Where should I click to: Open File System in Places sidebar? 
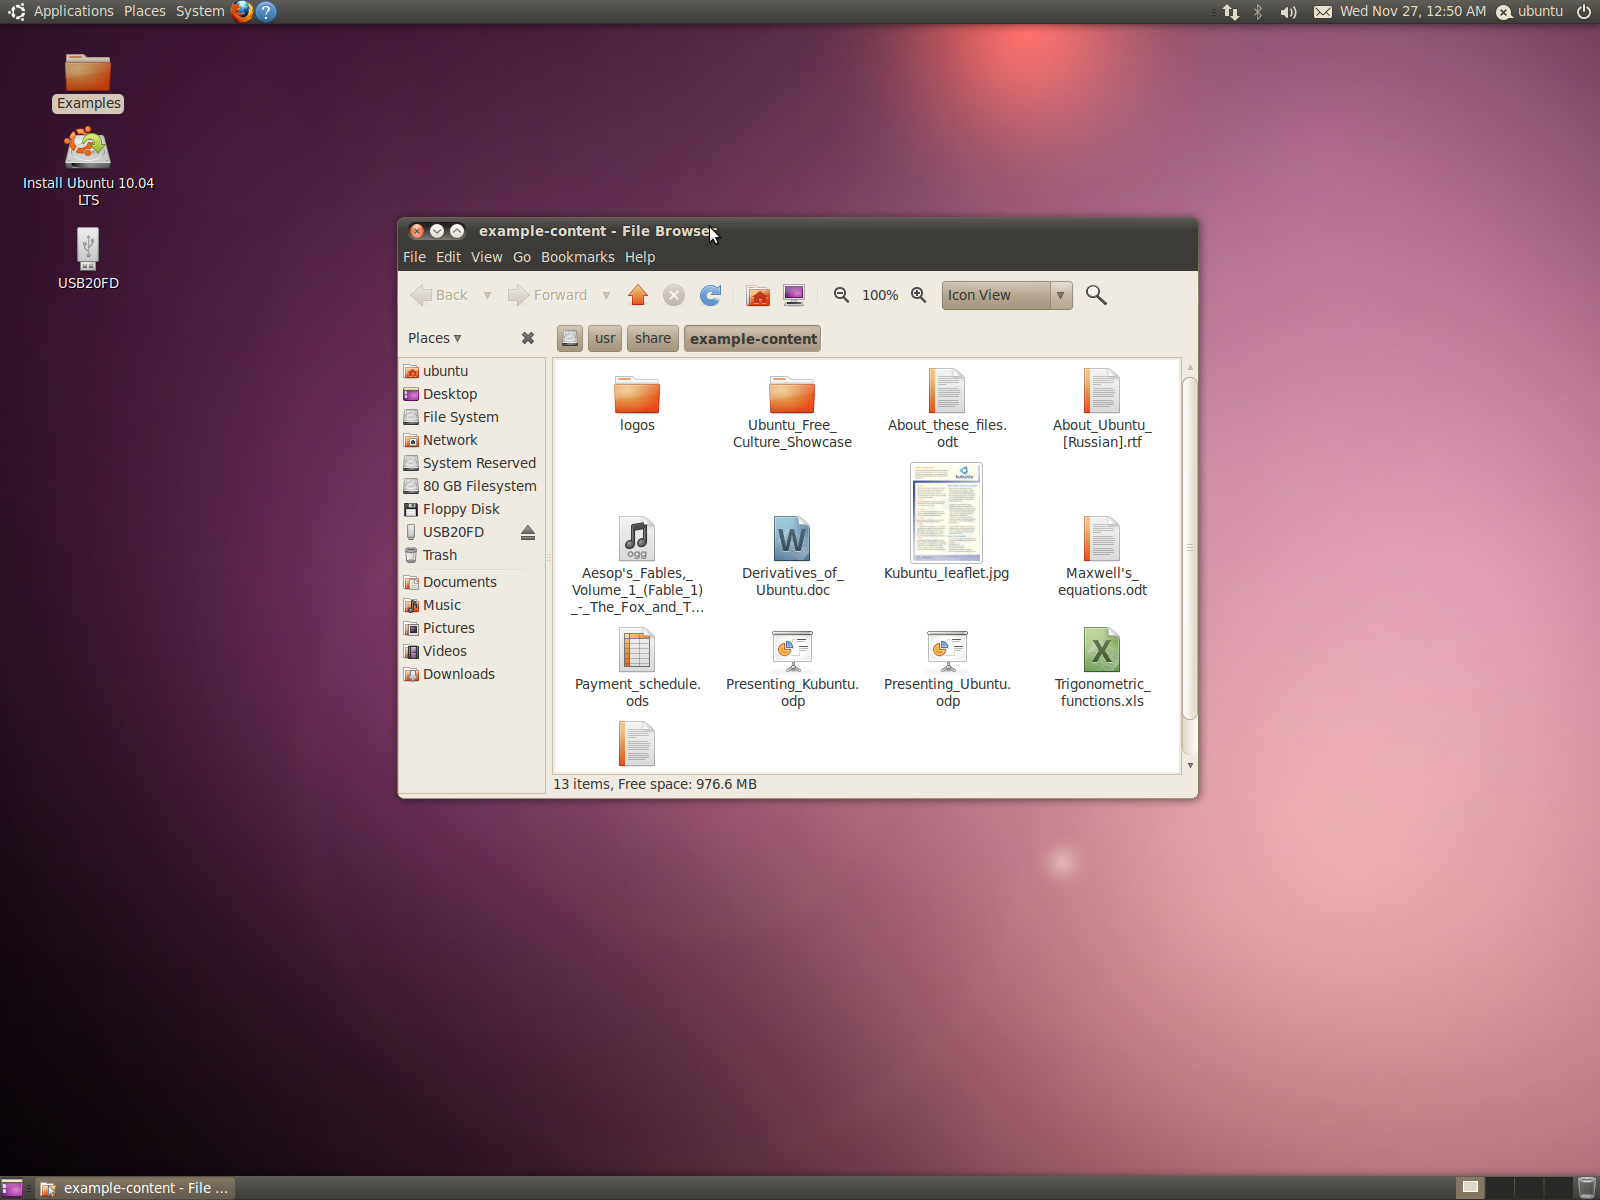[x=472, y=417]
